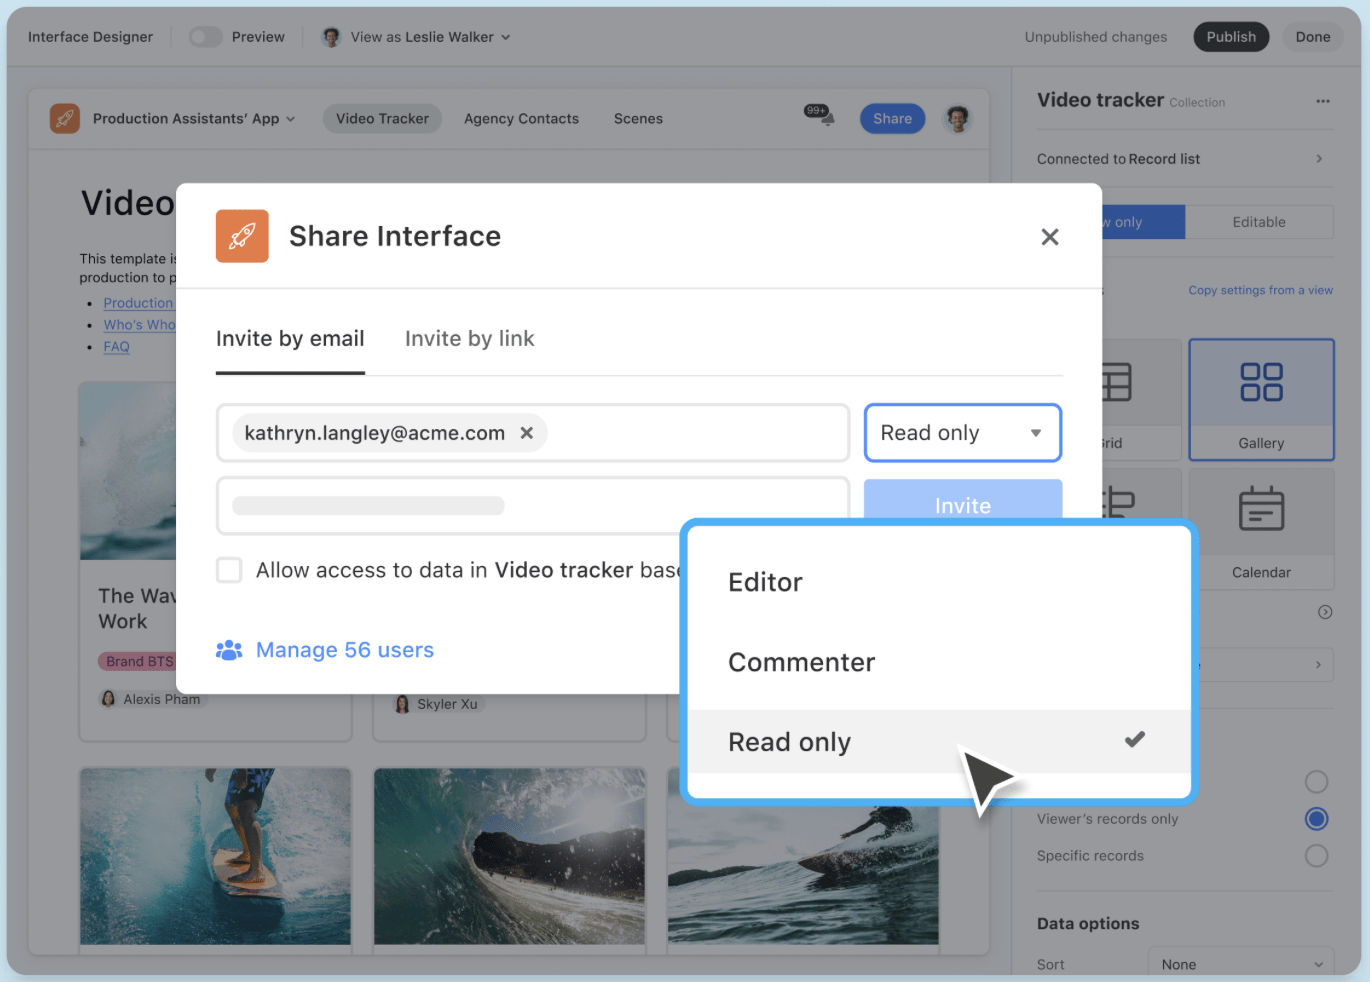Click Manage 56 users link

345,650
